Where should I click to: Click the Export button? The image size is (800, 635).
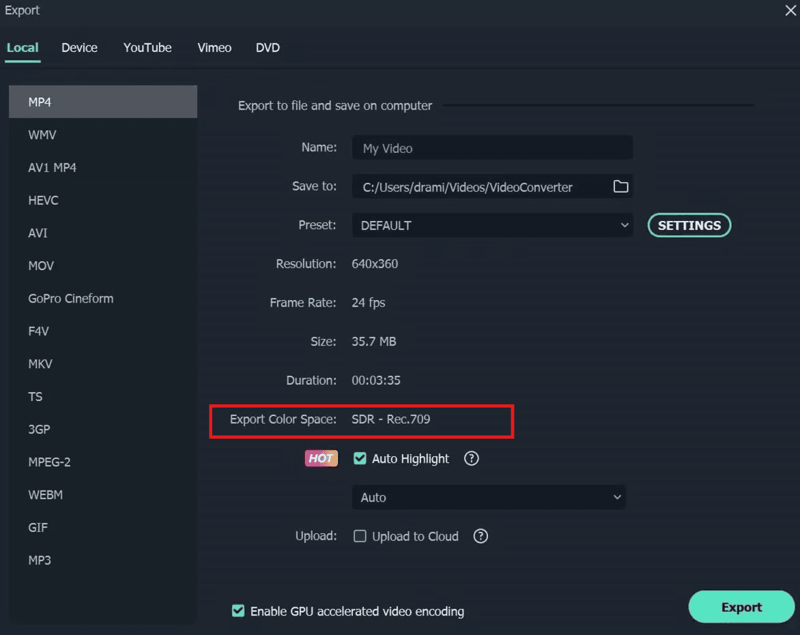(x=741, y=606)
